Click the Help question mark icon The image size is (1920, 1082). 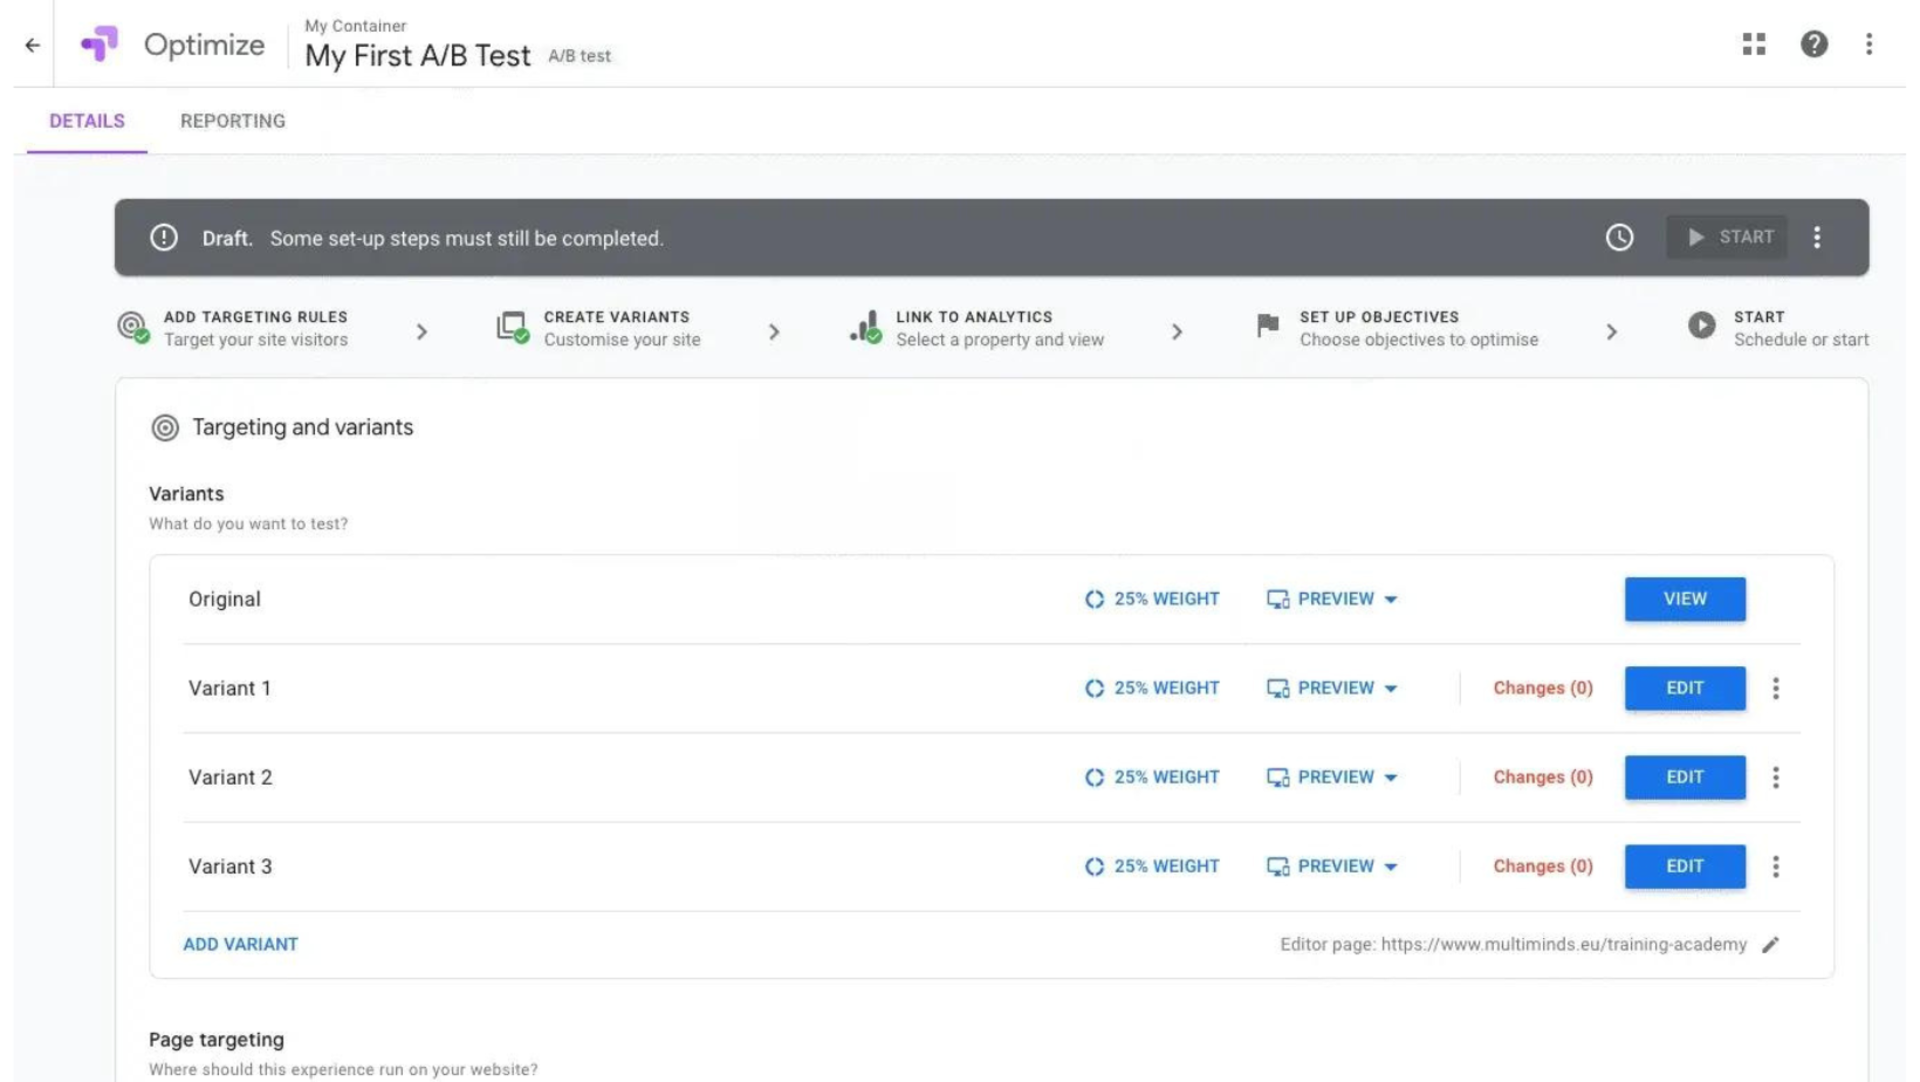1814,45
